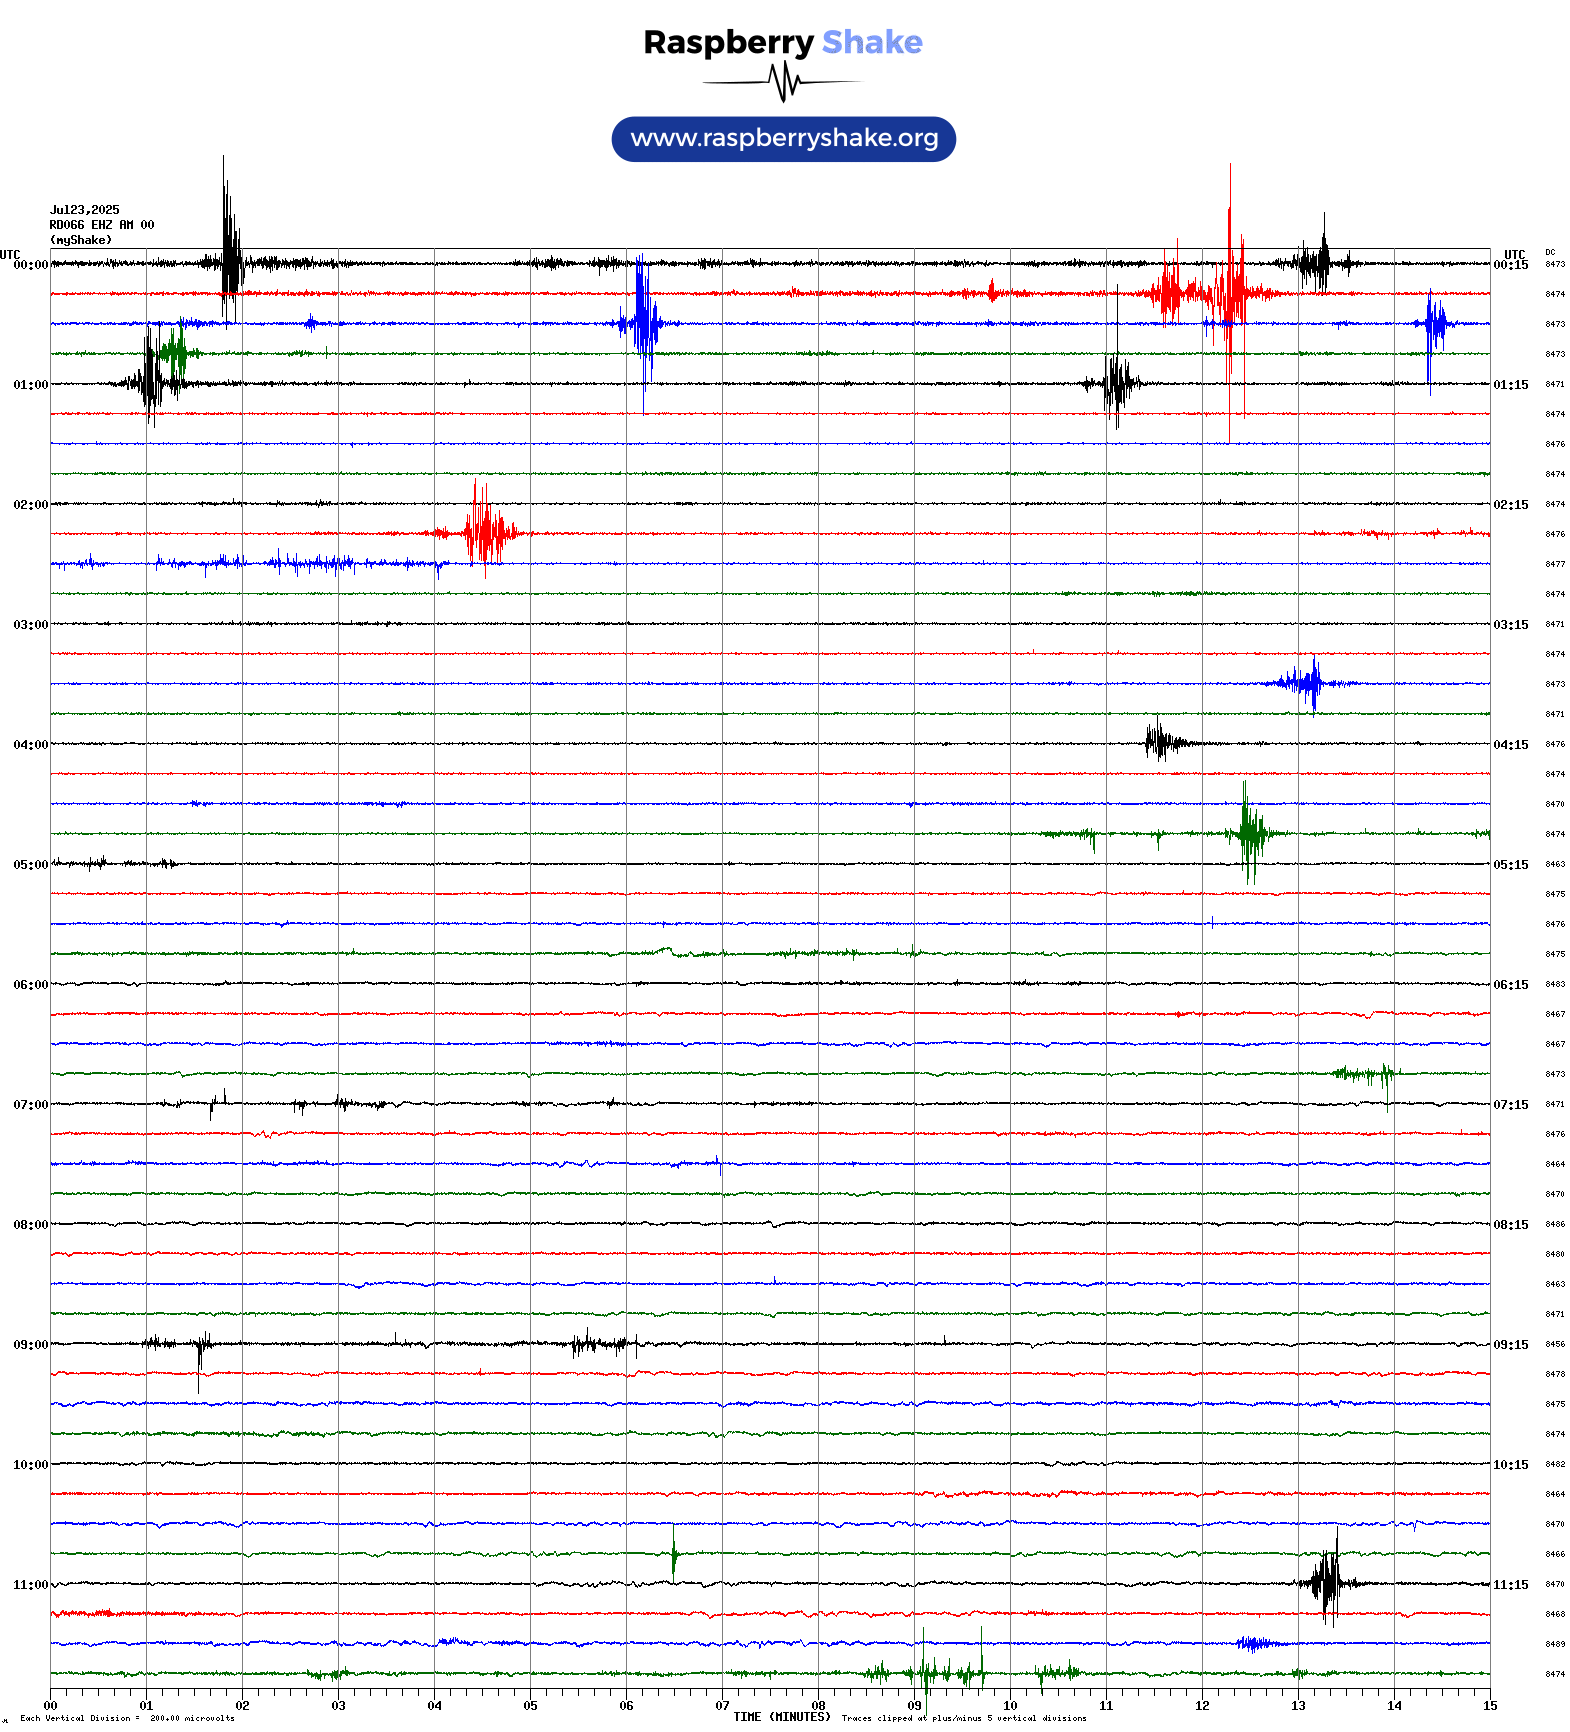The image size is (1570, 1732).
Task: Click the 04:15 label on right axis
Action: (1510, 745)
